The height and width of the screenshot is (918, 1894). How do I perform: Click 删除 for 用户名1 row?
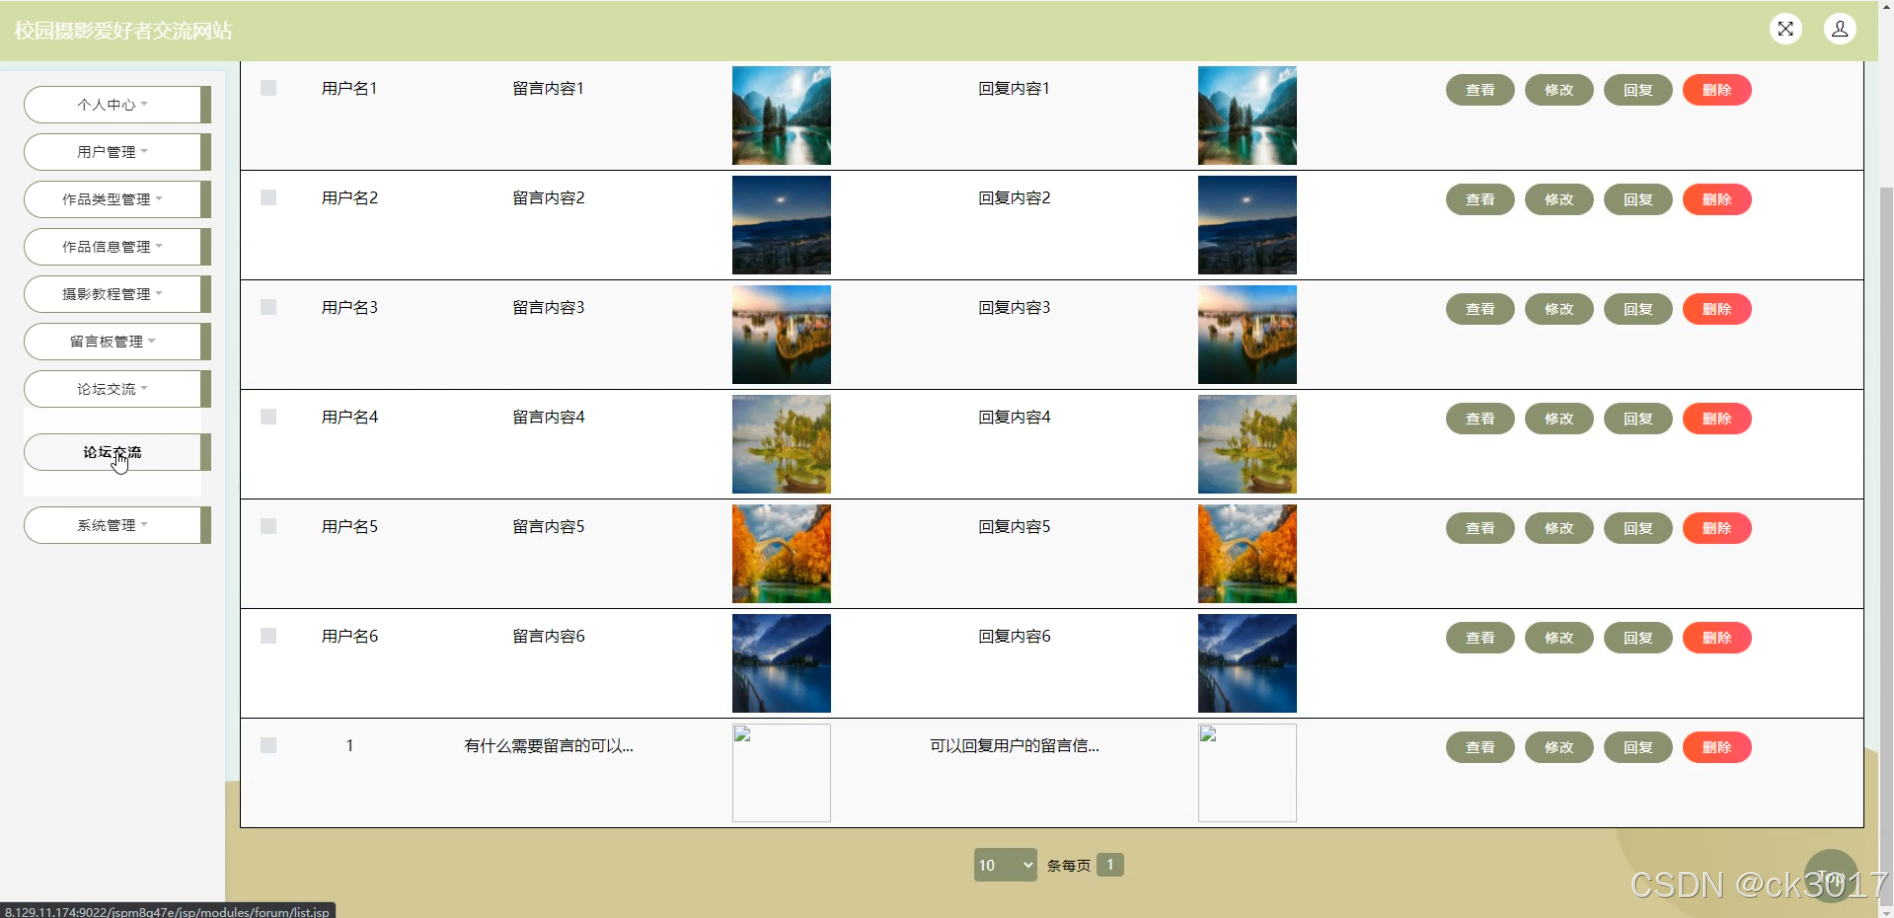[x=1717, y=90]
